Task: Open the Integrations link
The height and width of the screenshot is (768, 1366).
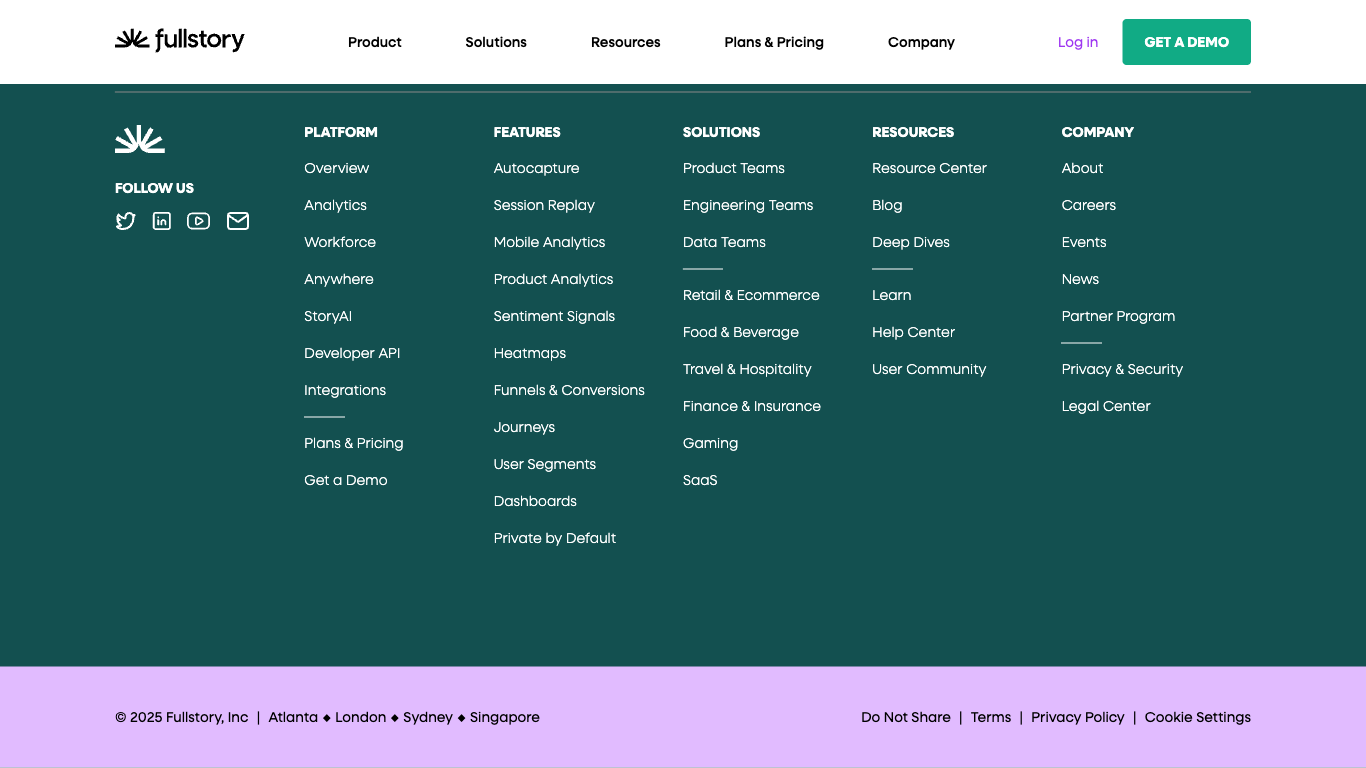Action: coord(345,390)
